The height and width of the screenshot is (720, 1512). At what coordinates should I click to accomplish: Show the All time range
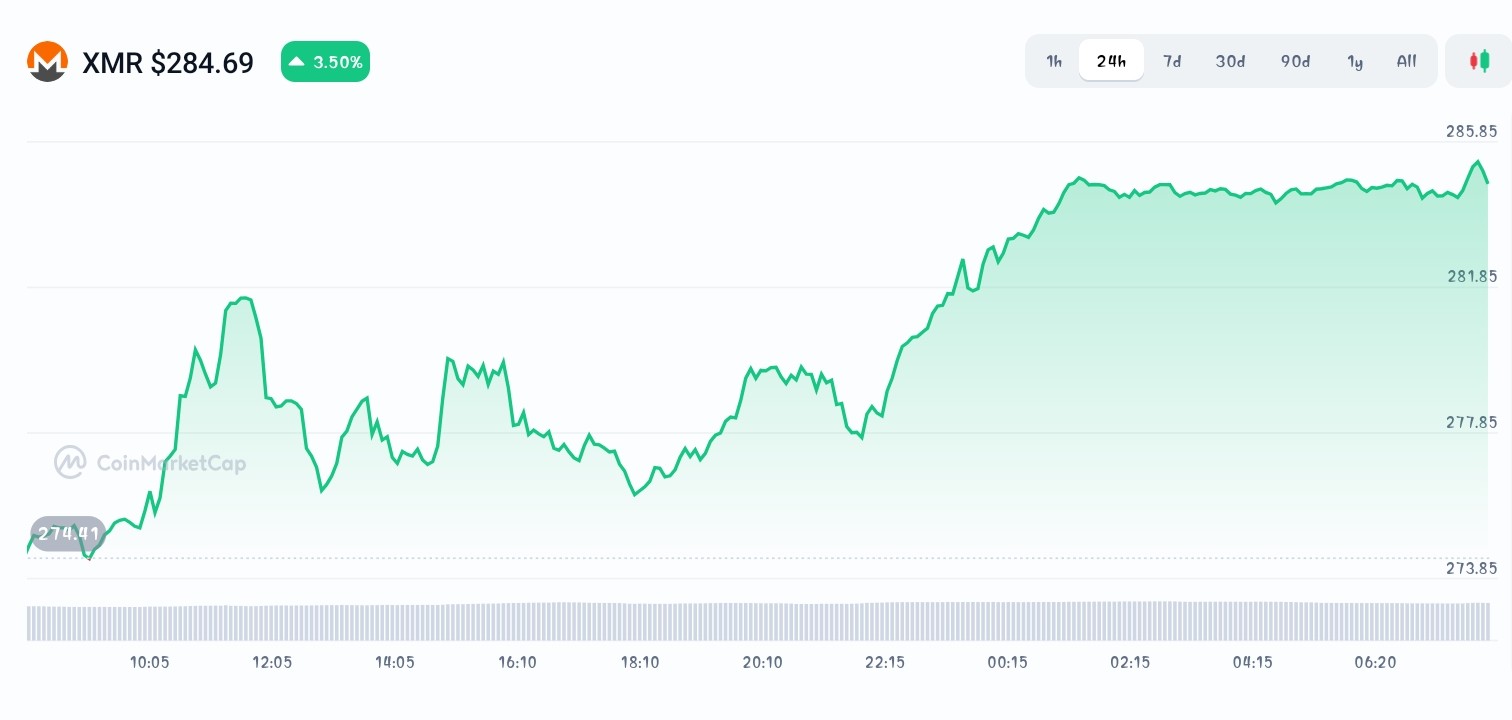click(x=1406, y=61)
